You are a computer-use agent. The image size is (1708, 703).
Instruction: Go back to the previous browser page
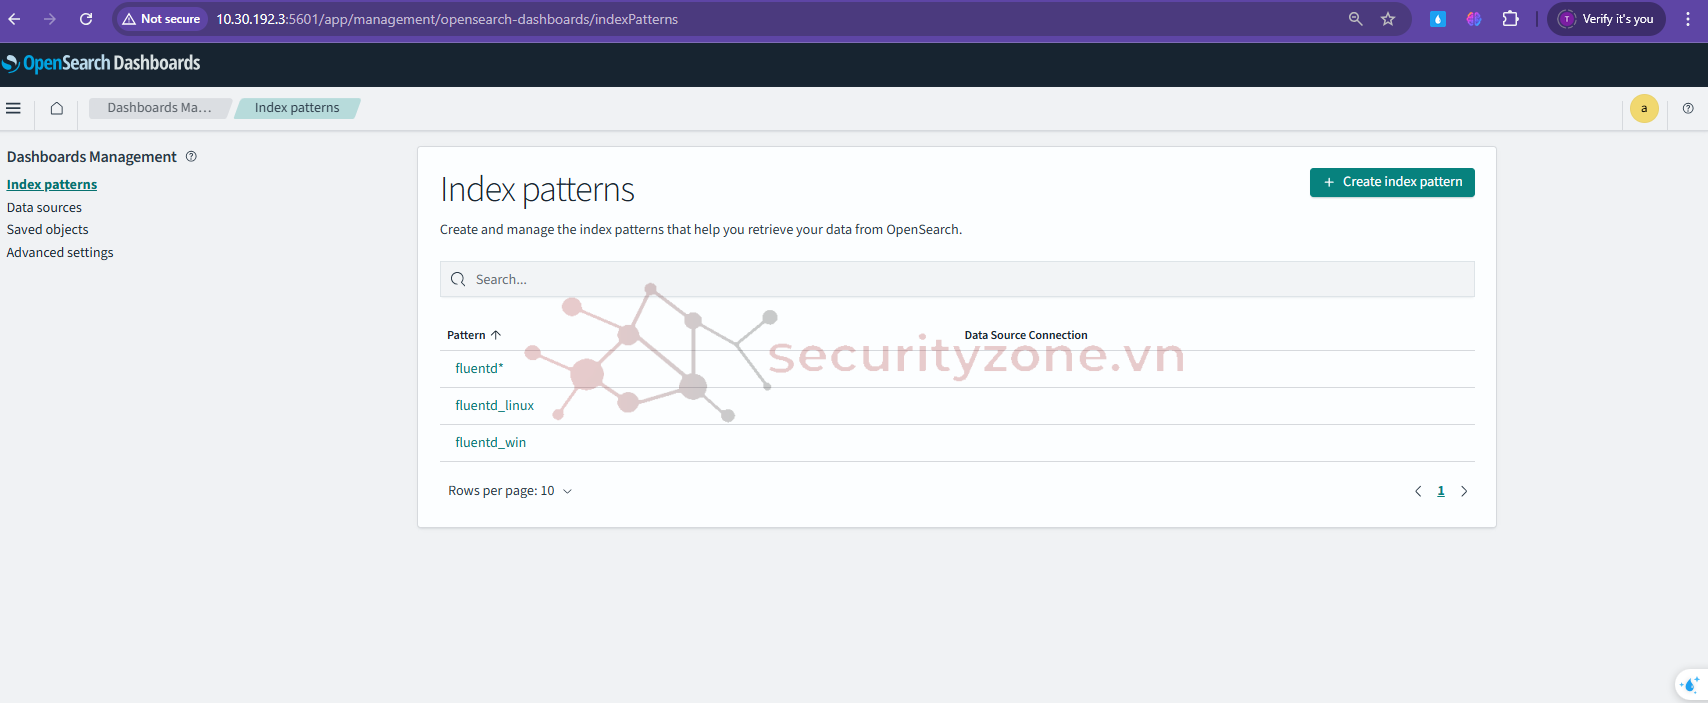(x=15, y=19)
